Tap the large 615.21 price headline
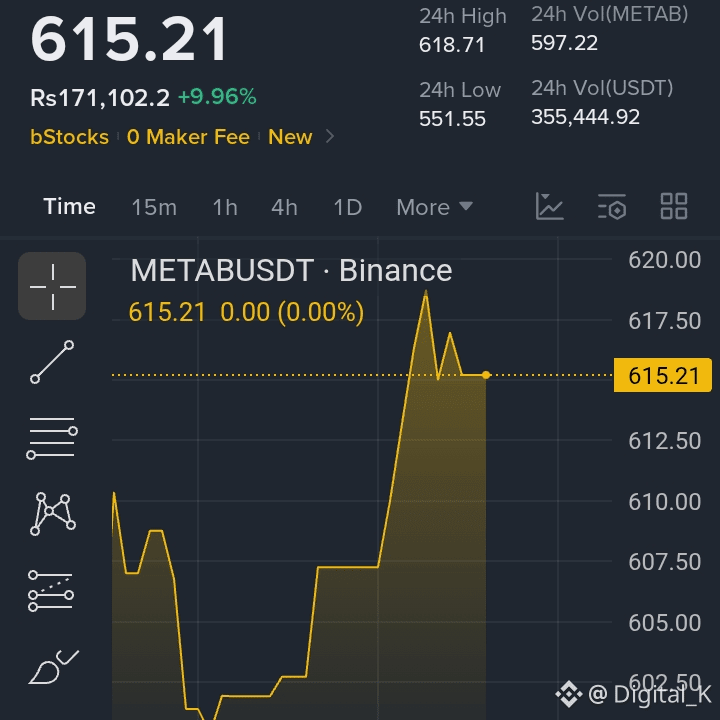The height and width of the screenshot is (720, 720). [x=129, y=39]
